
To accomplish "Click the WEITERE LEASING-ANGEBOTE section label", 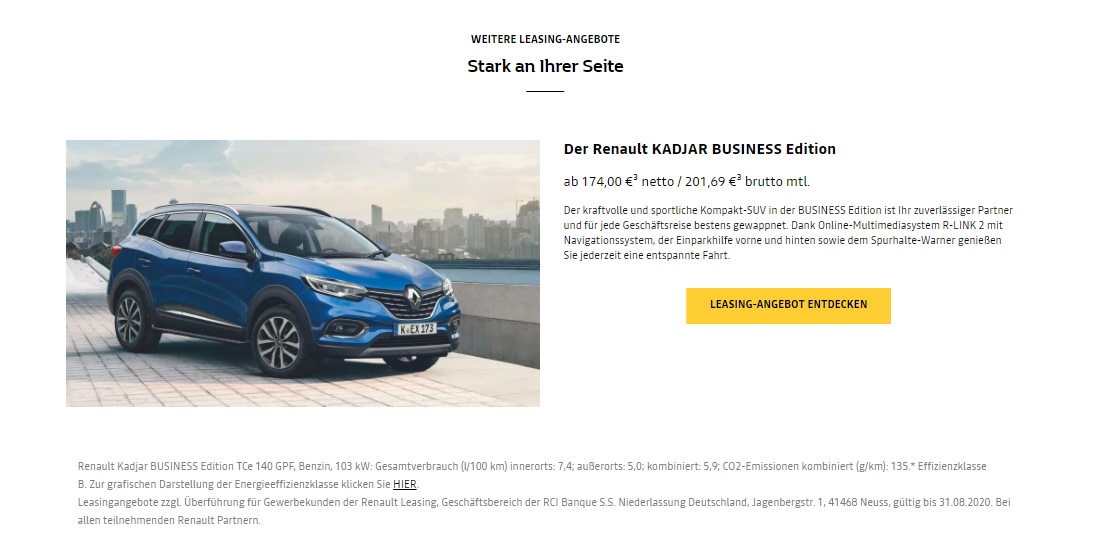I will [x=545, y=39].
